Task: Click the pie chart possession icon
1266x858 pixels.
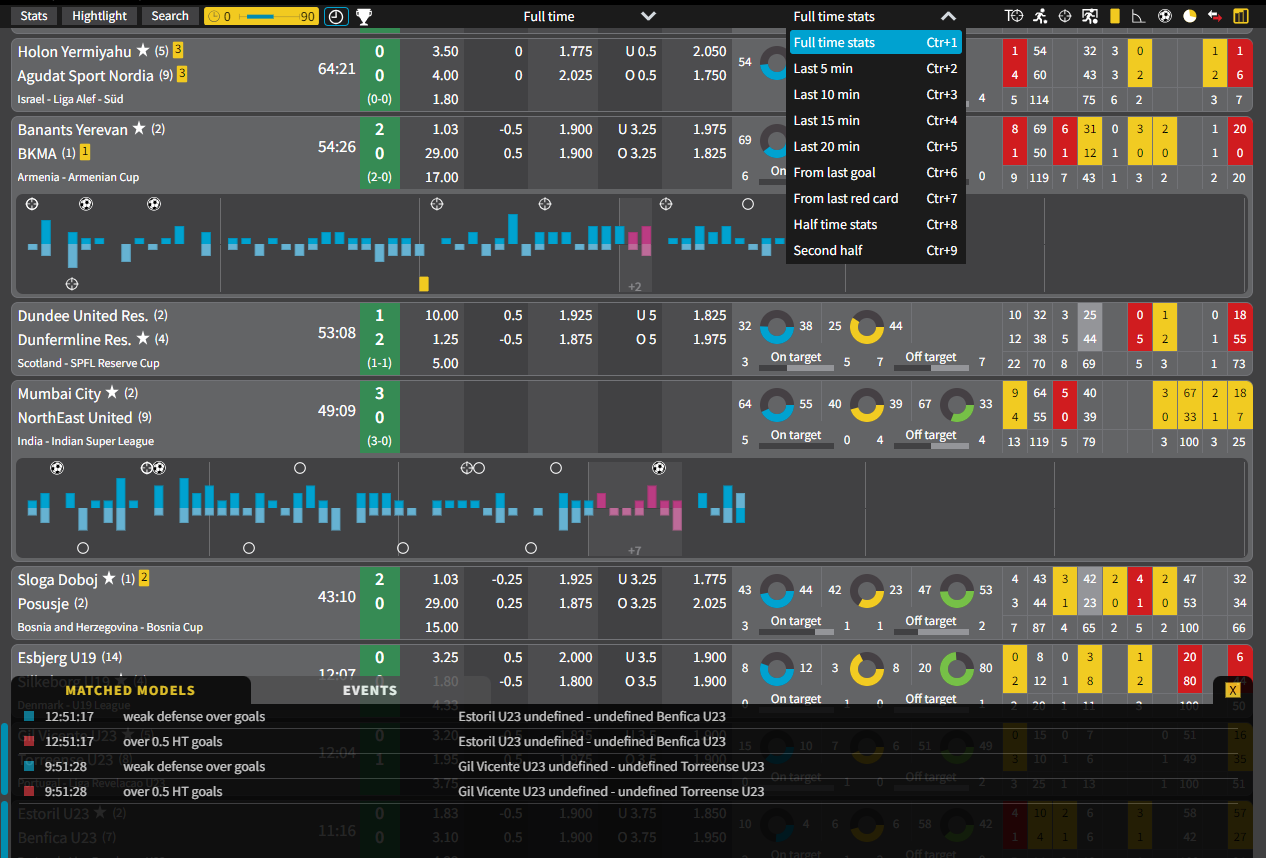Action: pos(1189,16)
